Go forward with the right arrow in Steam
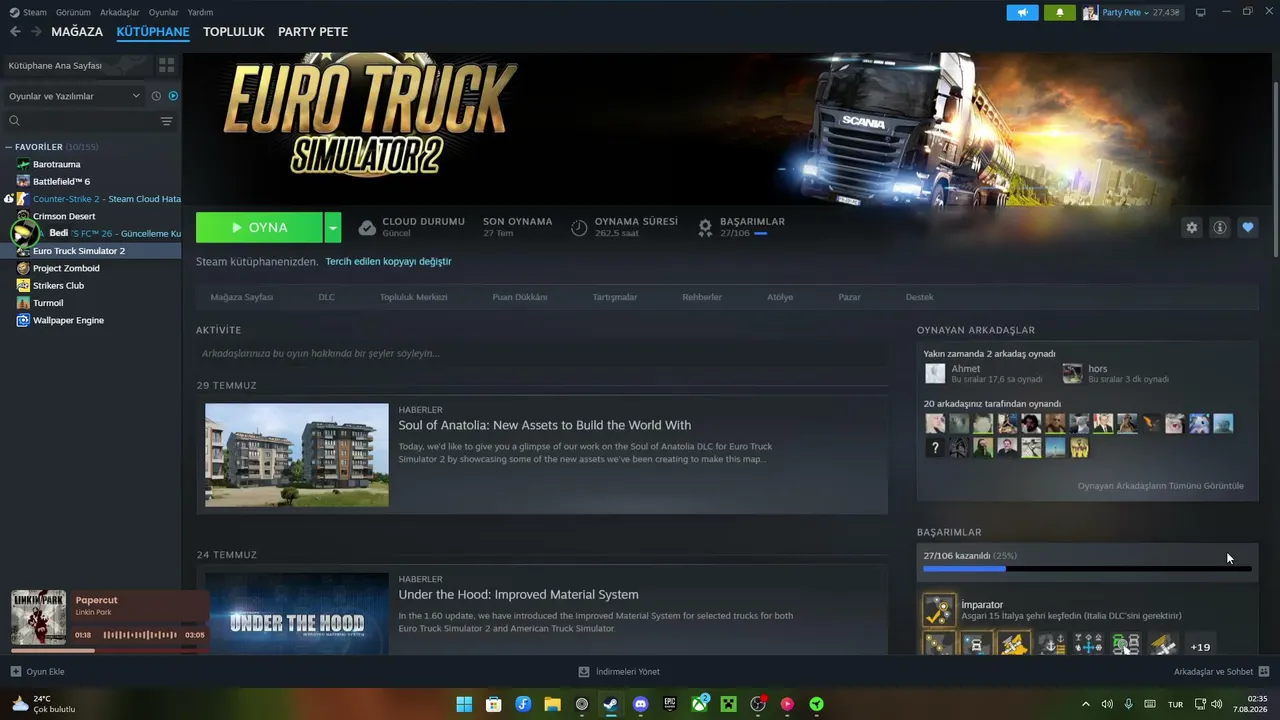 (x=37, y=32)
